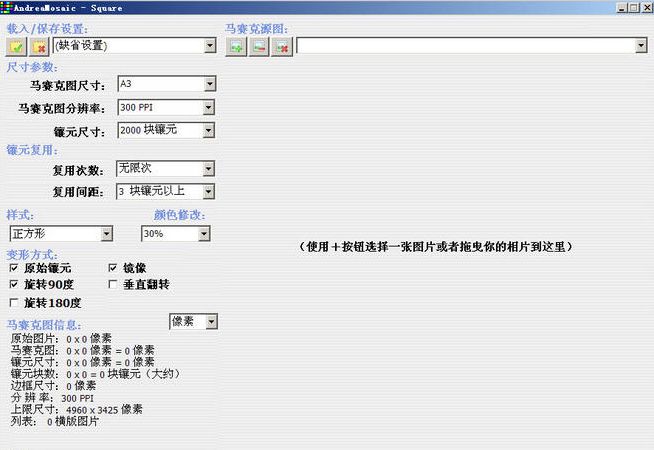The height and width of the screenshot is (450, 654).
Task: Click the 原始图片 0 x 0 像素 line
Action: [x=61, y=338]
